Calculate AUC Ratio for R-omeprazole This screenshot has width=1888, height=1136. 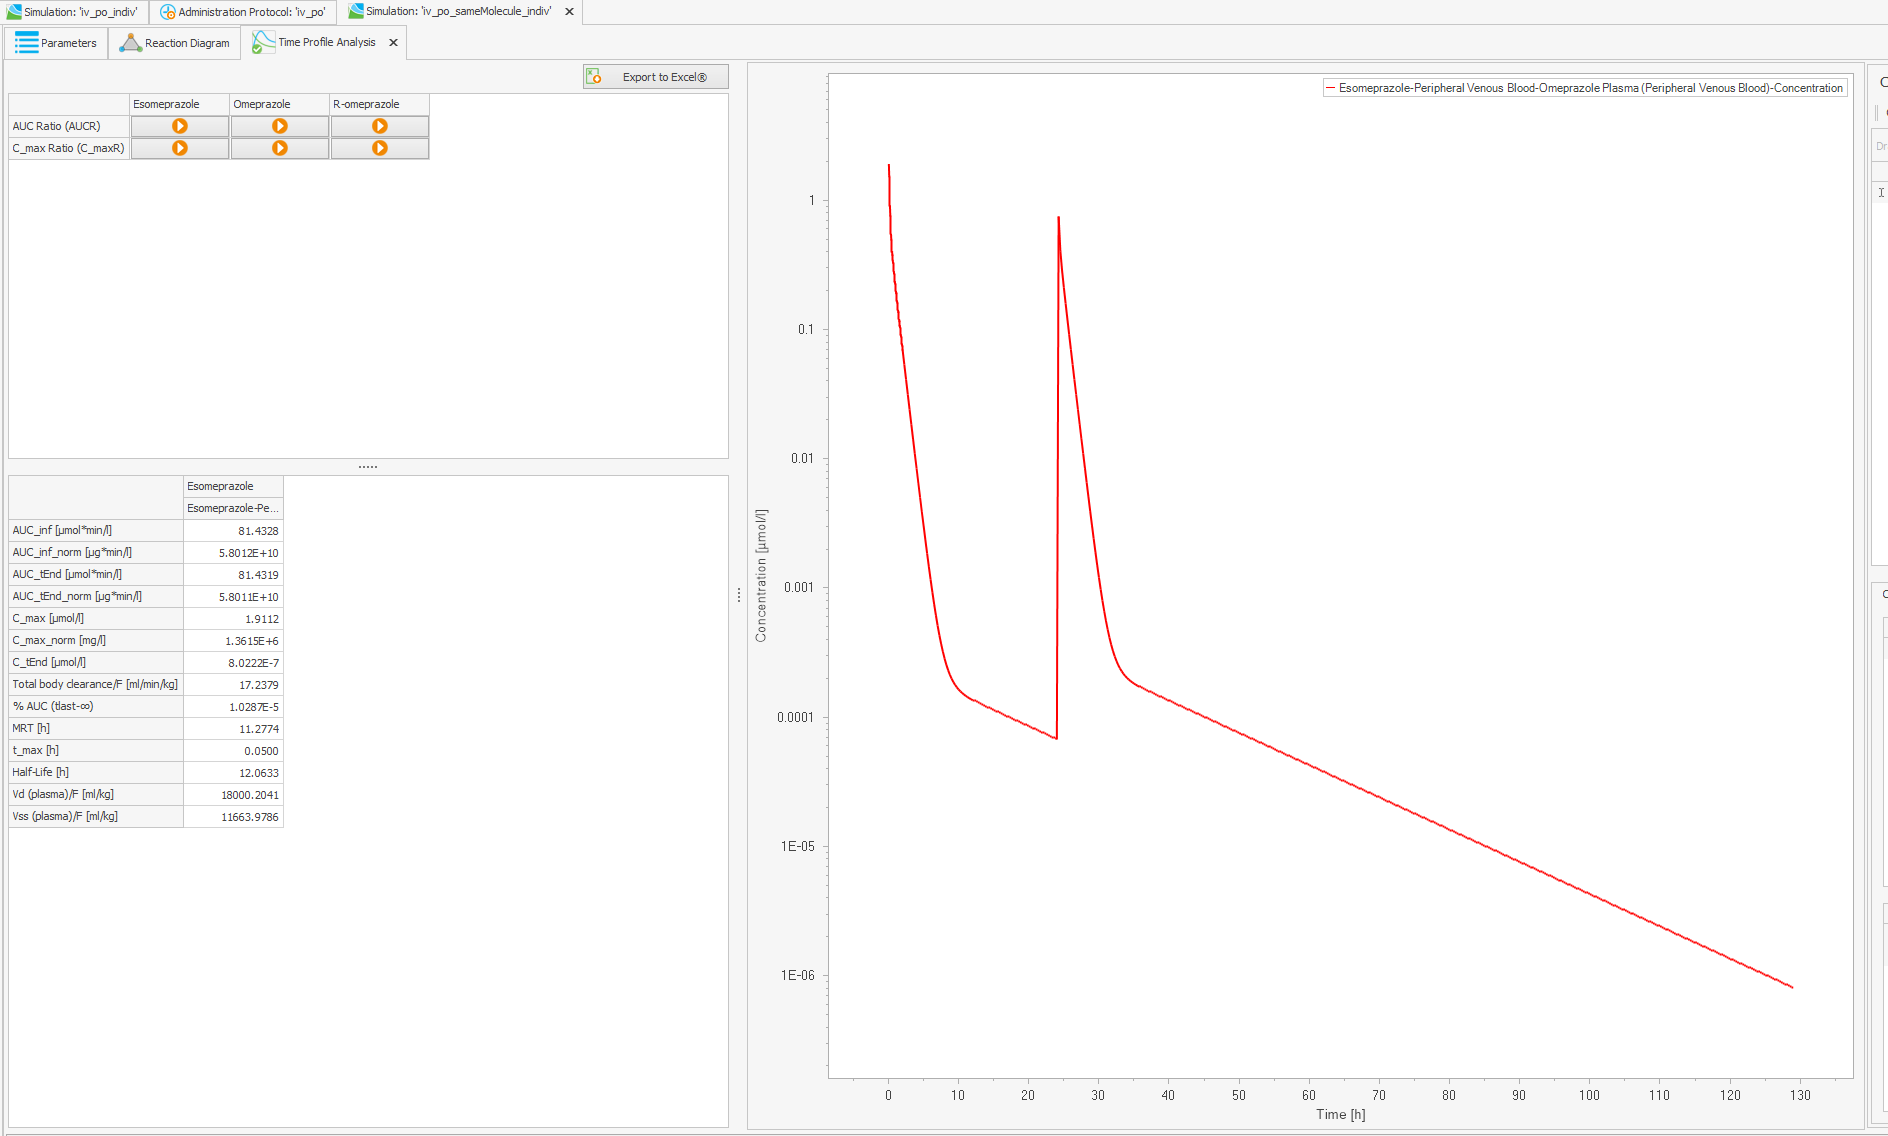[380, 126]
